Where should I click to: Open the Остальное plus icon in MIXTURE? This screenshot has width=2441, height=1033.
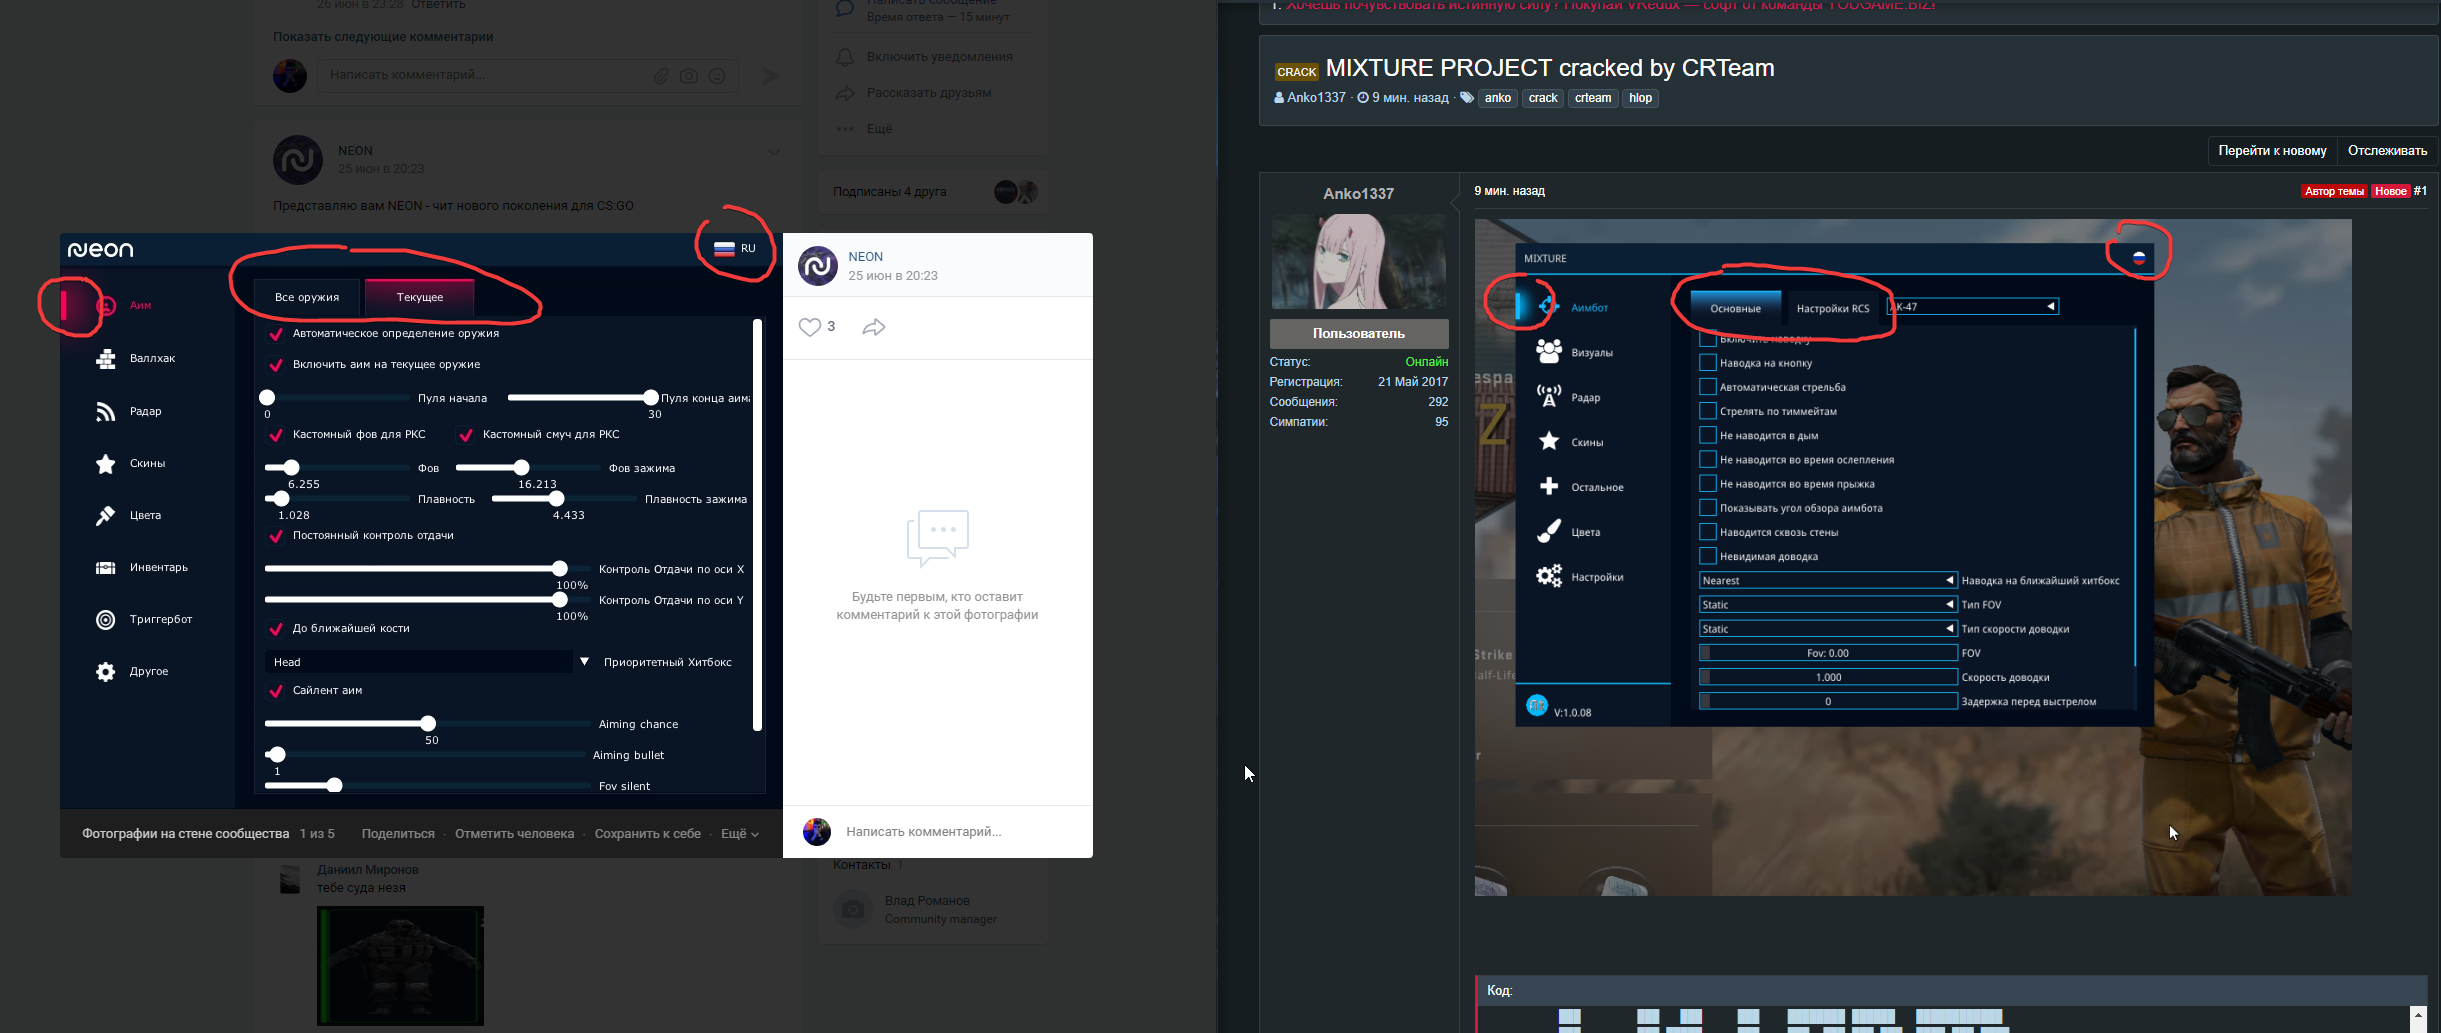pyautogui.click(x=1549, y=486)
